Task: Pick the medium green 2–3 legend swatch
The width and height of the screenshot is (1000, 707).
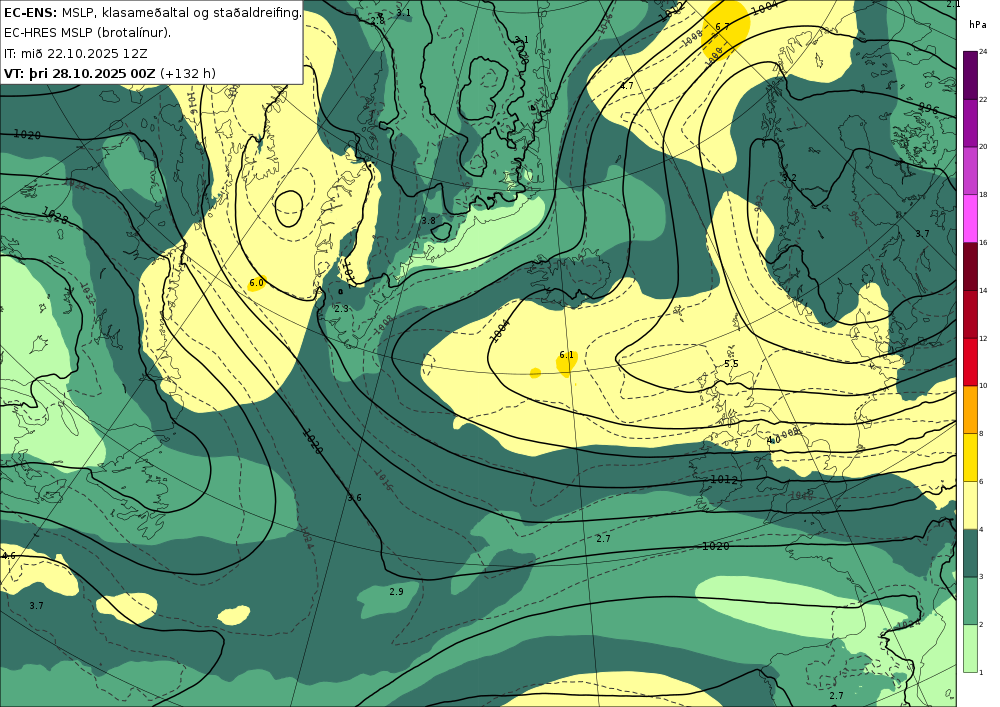Action: tap(970, 601)
